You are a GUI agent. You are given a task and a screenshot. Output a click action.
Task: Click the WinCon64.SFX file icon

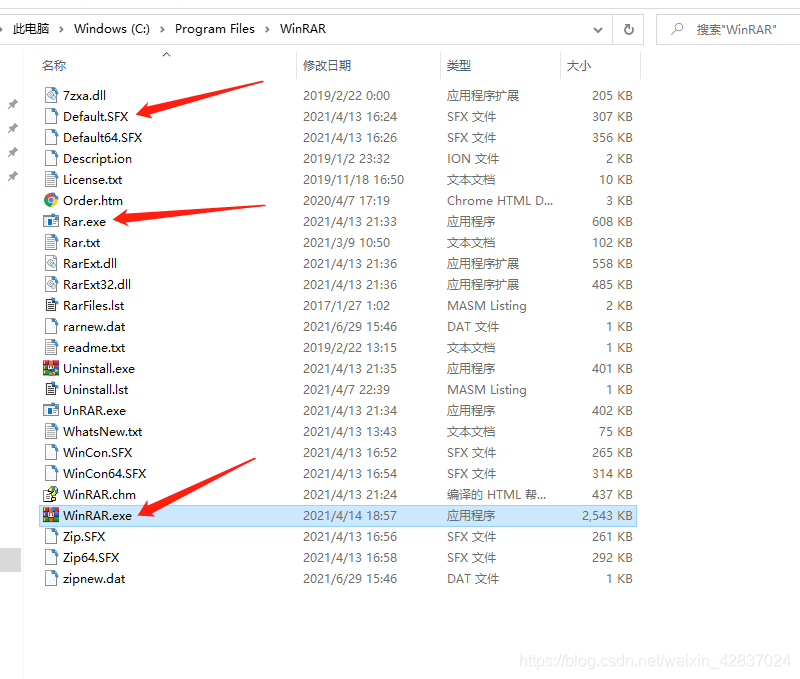point(51,473)
